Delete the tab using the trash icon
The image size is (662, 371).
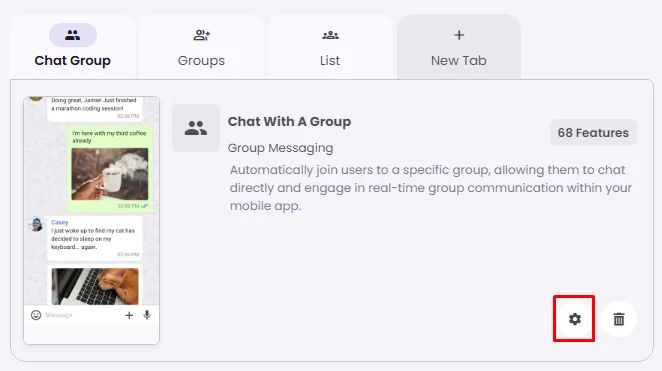(619, 319)
